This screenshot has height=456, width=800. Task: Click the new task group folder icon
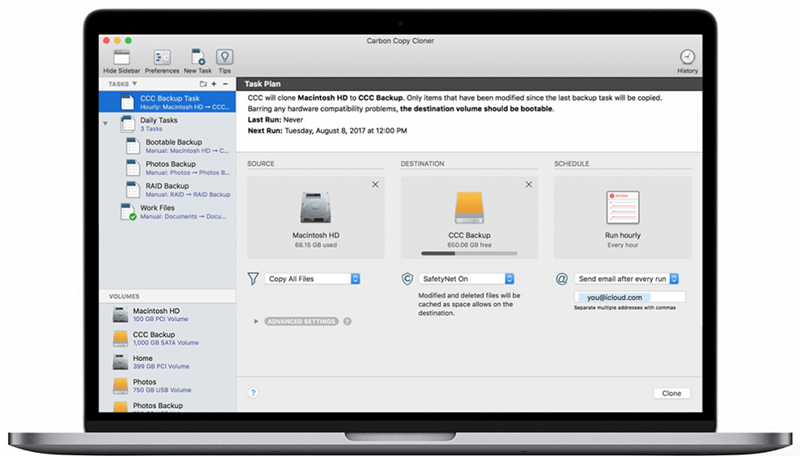click(203, 84)
